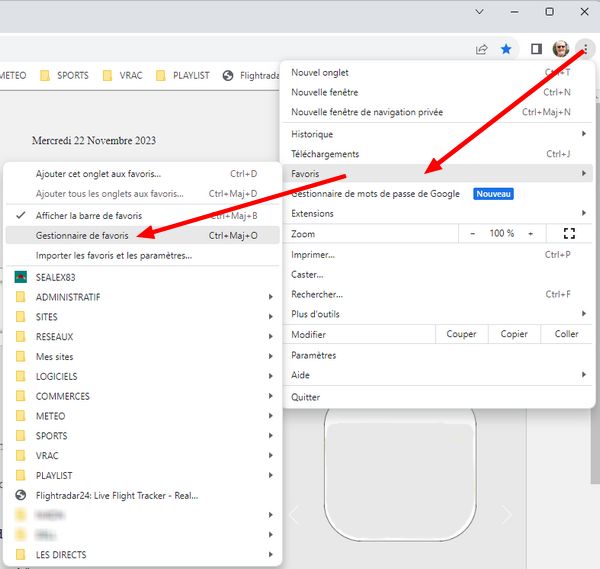Click the fullscreen icon in Zoom row
The height and width of the screenshot is (569, 600).
pyautogui.click(x=569, y=233)
